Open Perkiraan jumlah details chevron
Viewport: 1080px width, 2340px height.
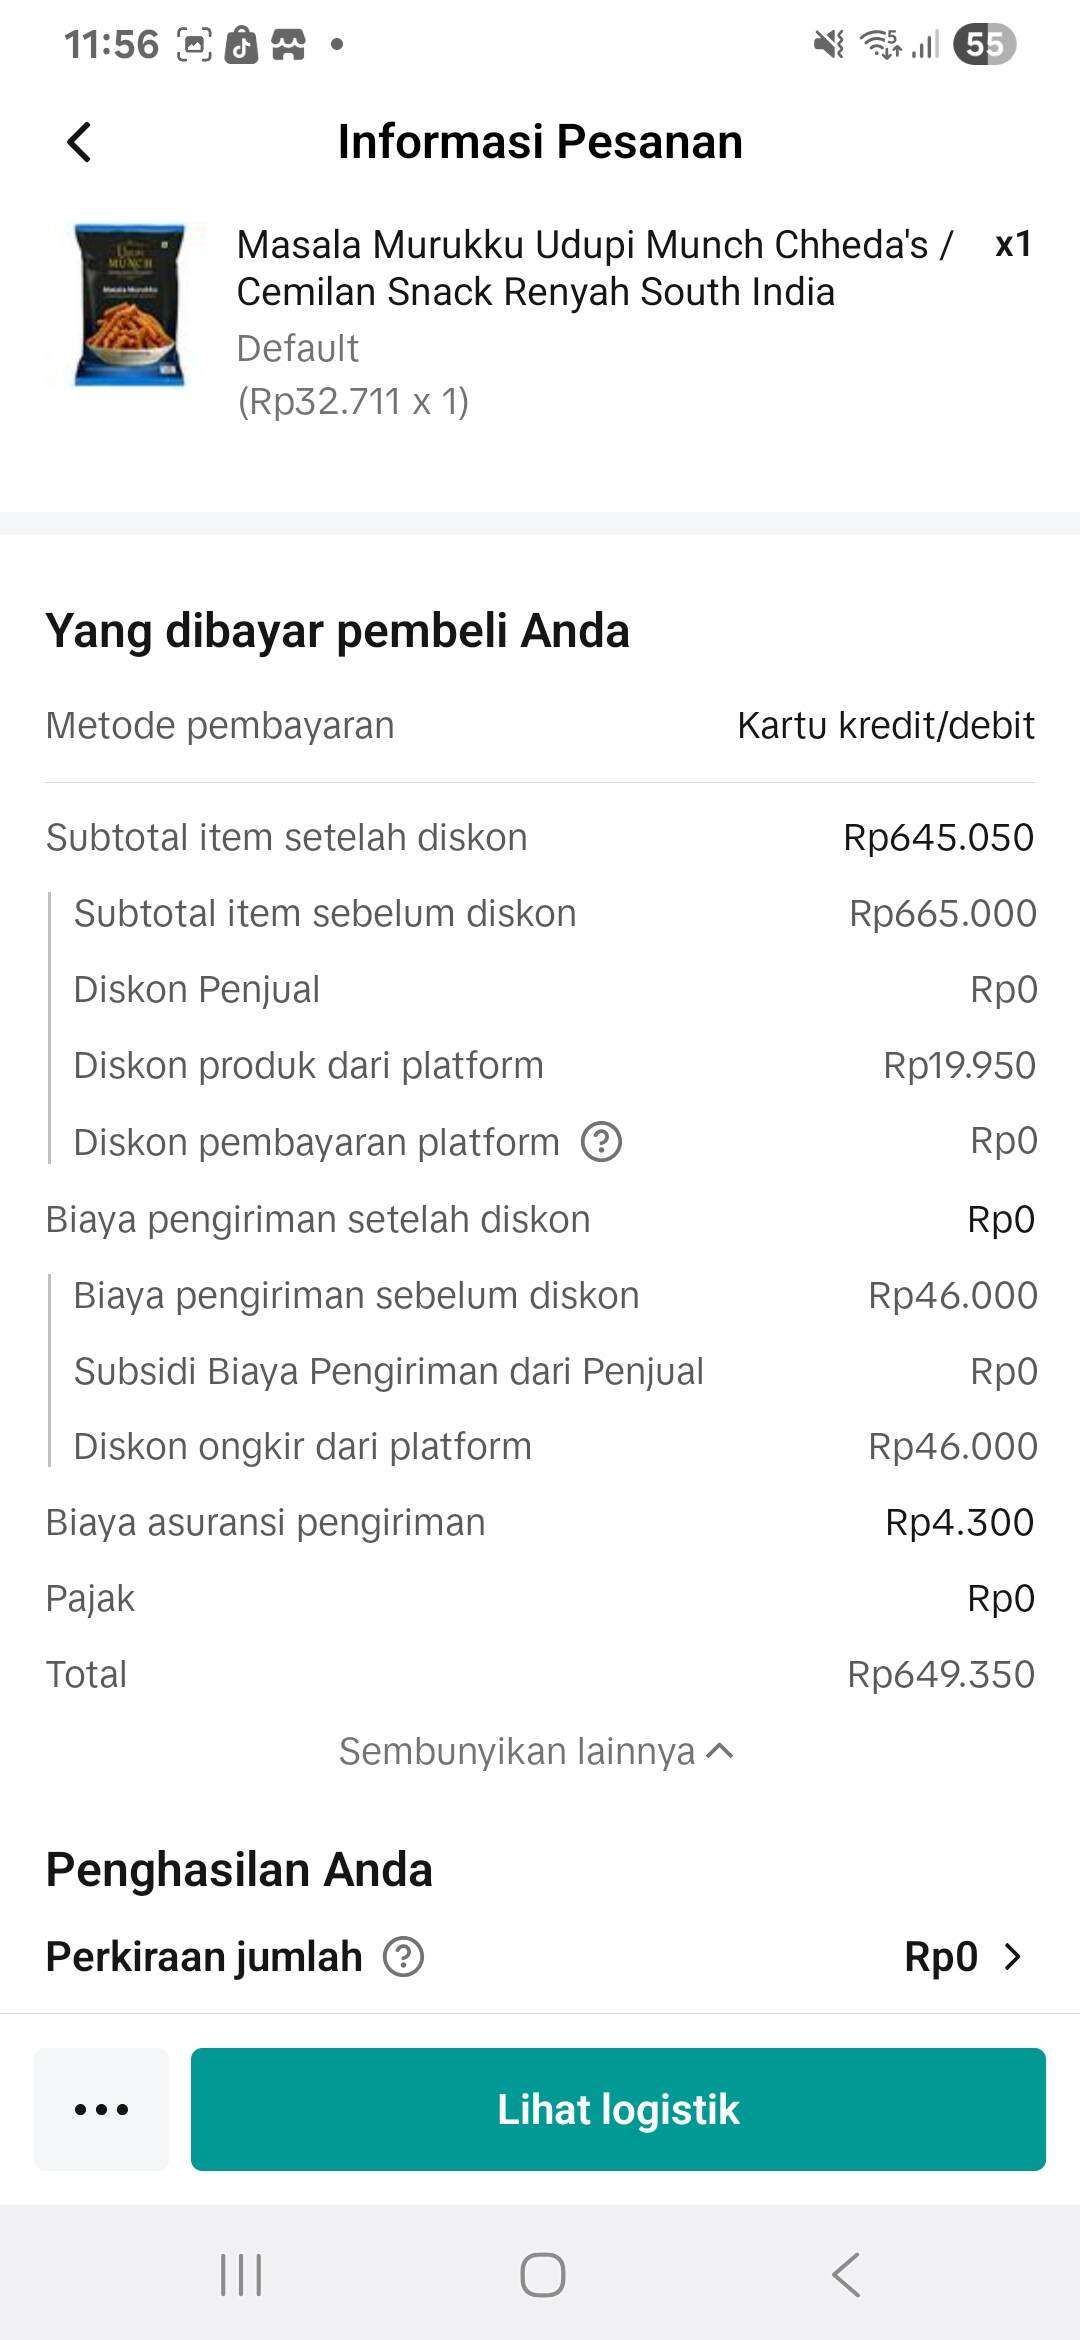tap(1013, 1957)
